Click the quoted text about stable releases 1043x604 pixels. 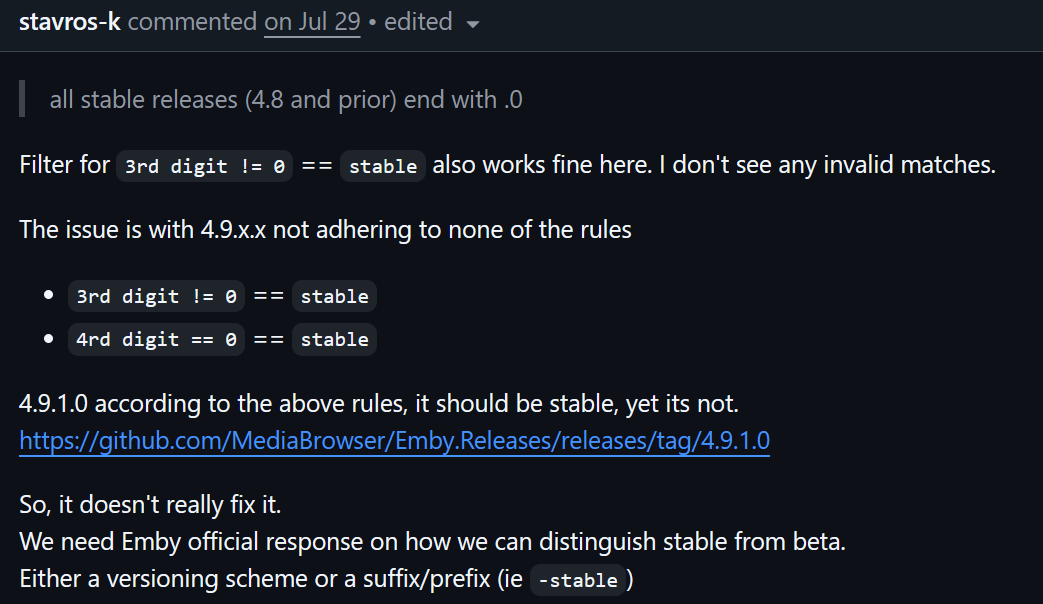[x=285, y=99]
